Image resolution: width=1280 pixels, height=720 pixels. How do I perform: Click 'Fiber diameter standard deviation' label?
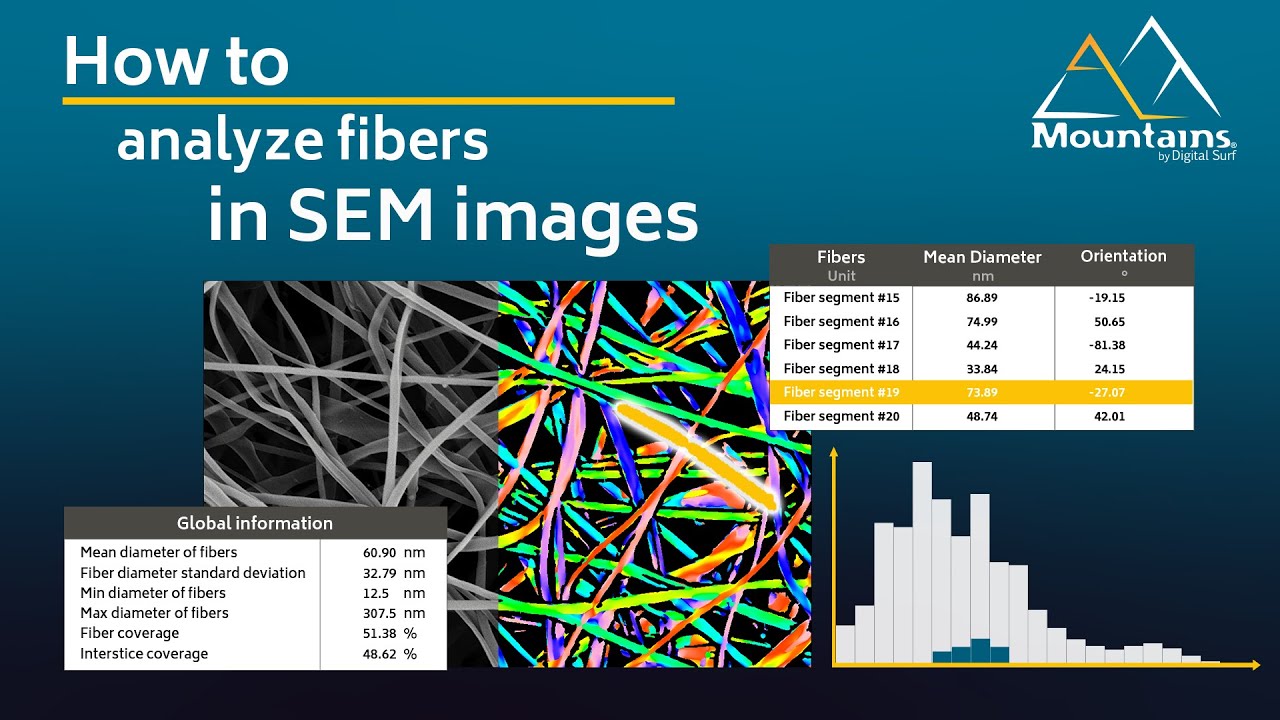point(193,573)
